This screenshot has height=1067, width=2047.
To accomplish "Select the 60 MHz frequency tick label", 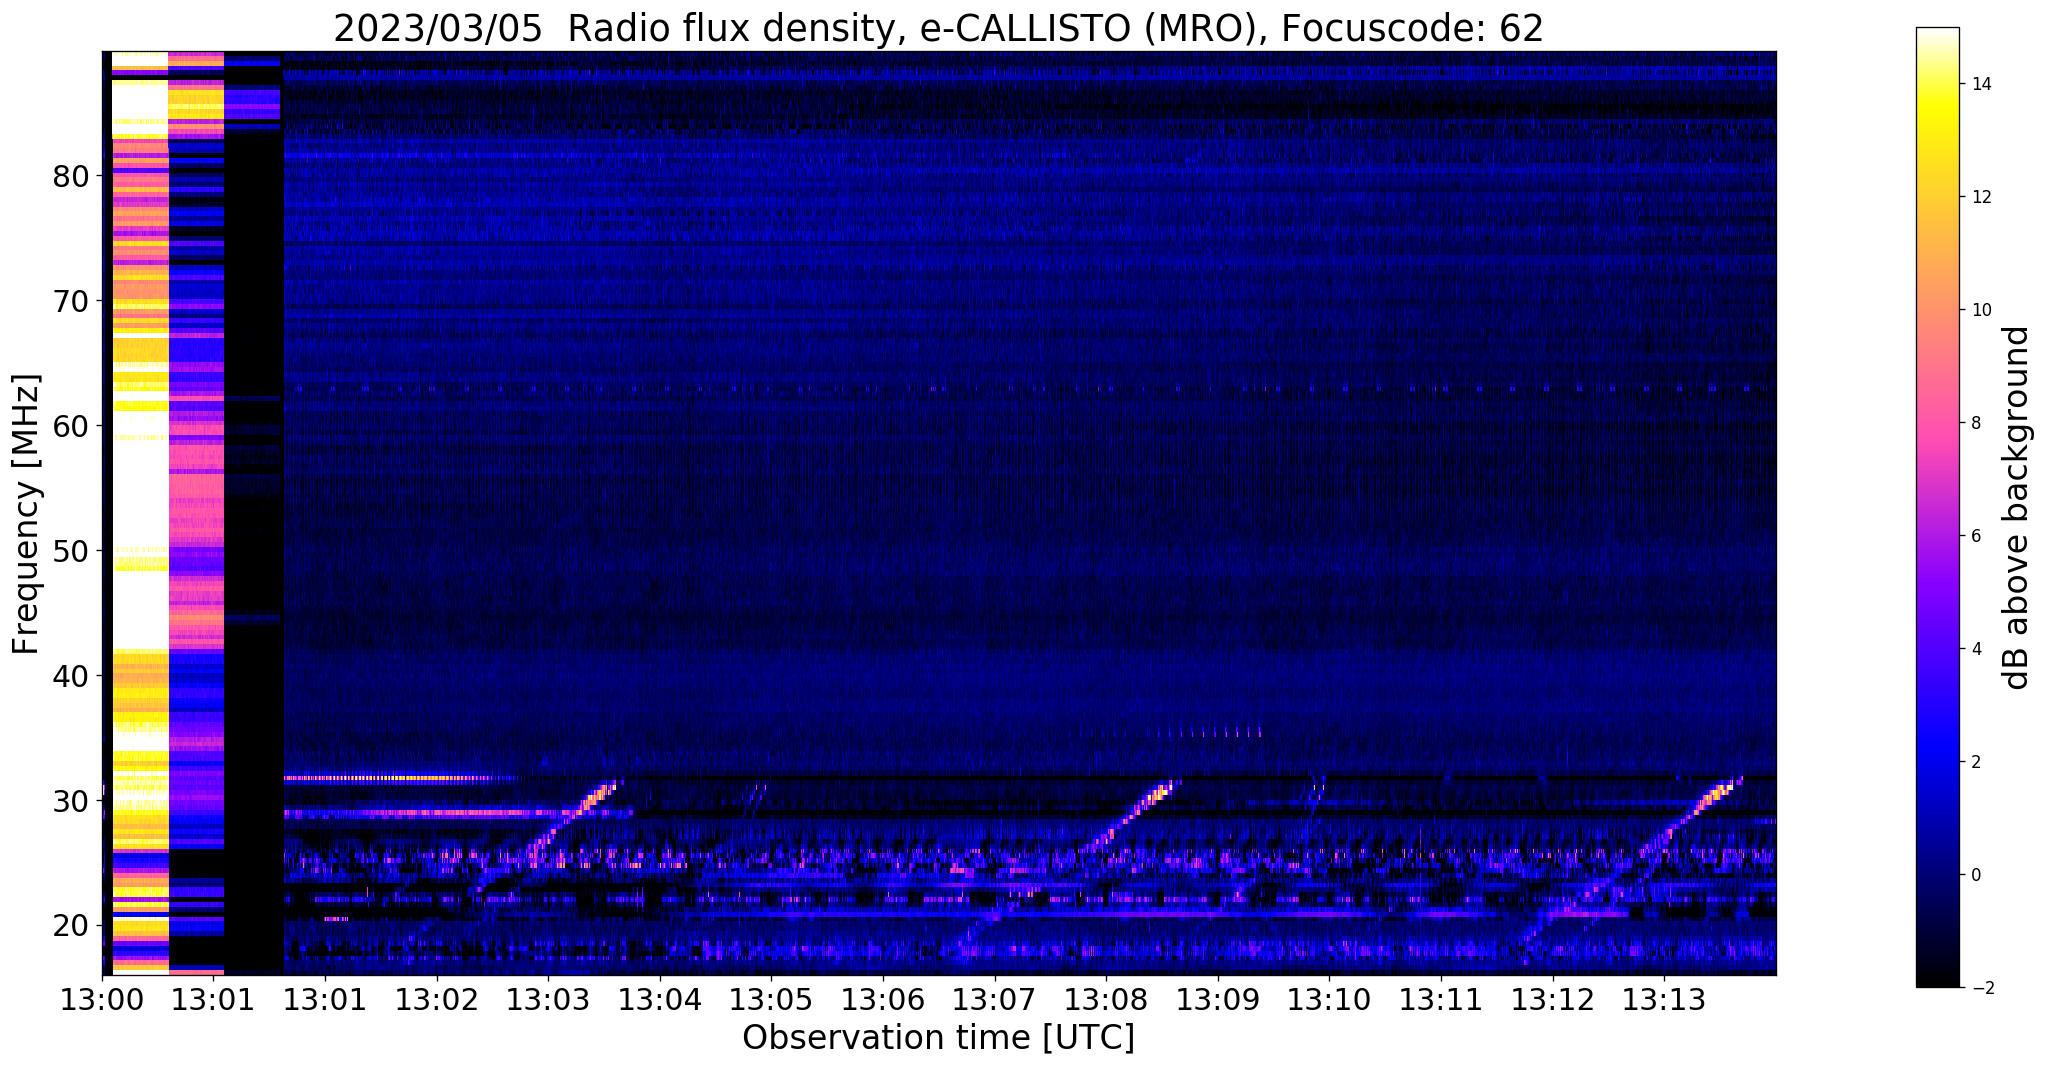I will 71,426.
